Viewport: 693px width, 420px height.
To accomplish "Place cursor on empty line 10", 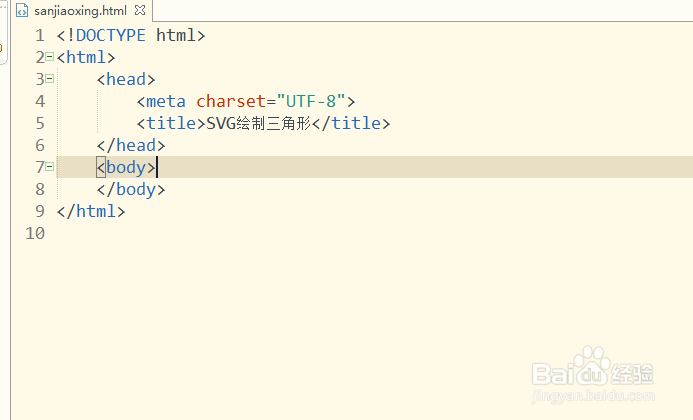I will pyautogui.click(x=354, y=233).
